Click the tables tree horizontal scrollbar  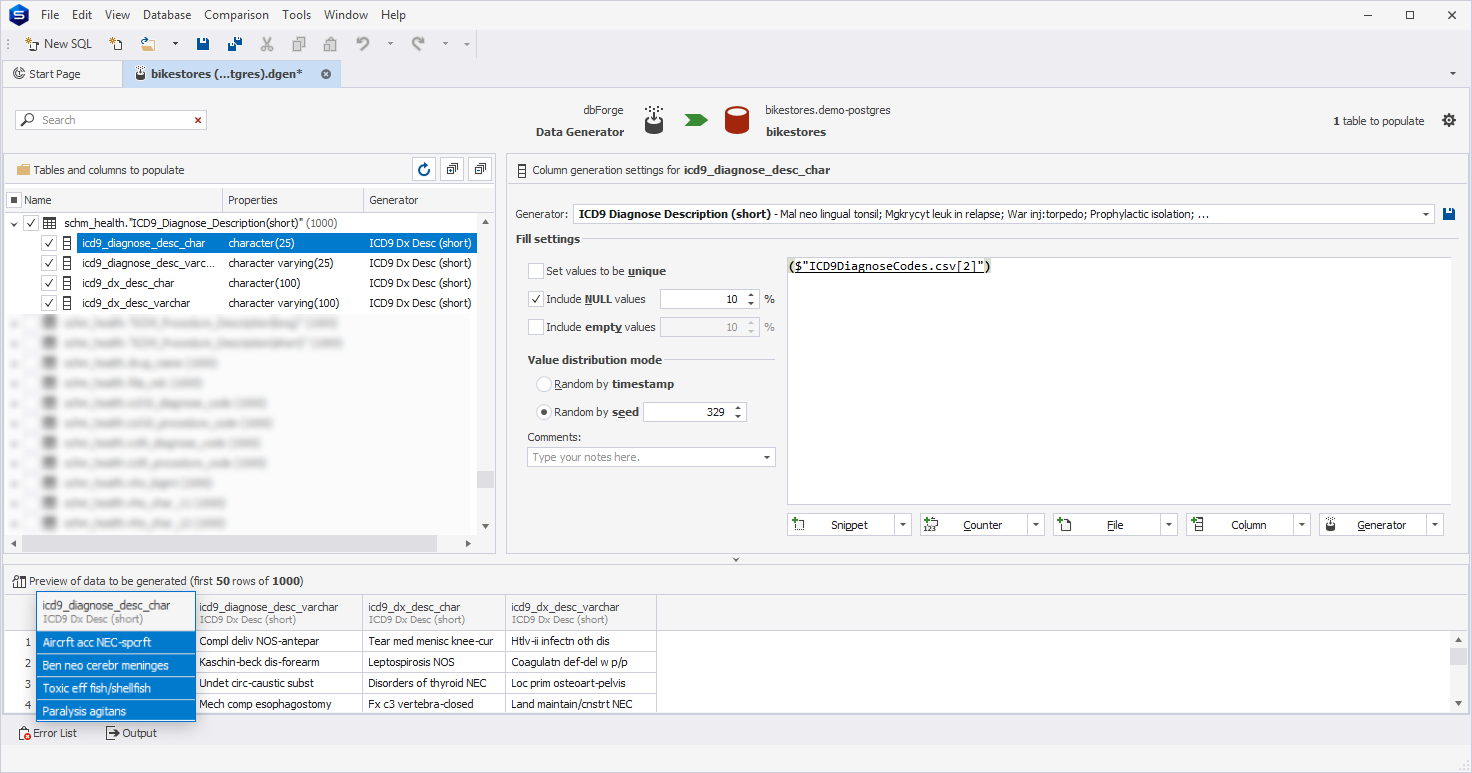(x=230, y=543)
